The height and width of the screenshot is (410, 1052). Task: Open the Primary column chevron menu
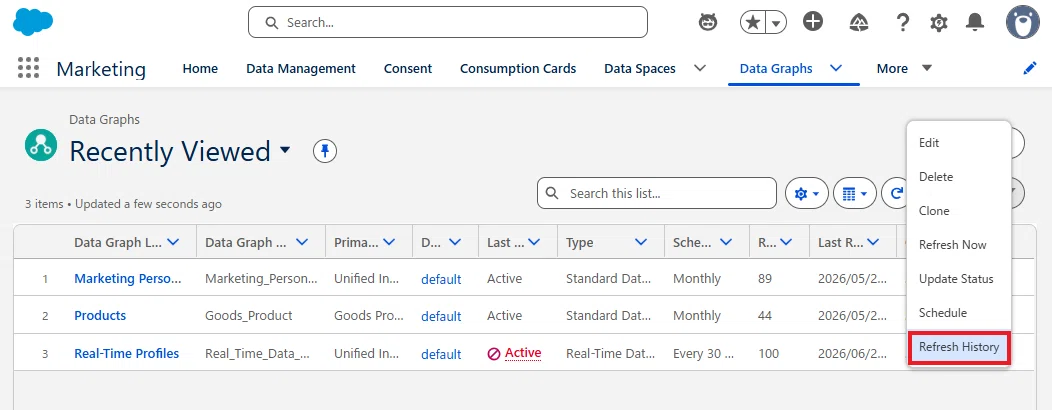(x=388, y=242)
